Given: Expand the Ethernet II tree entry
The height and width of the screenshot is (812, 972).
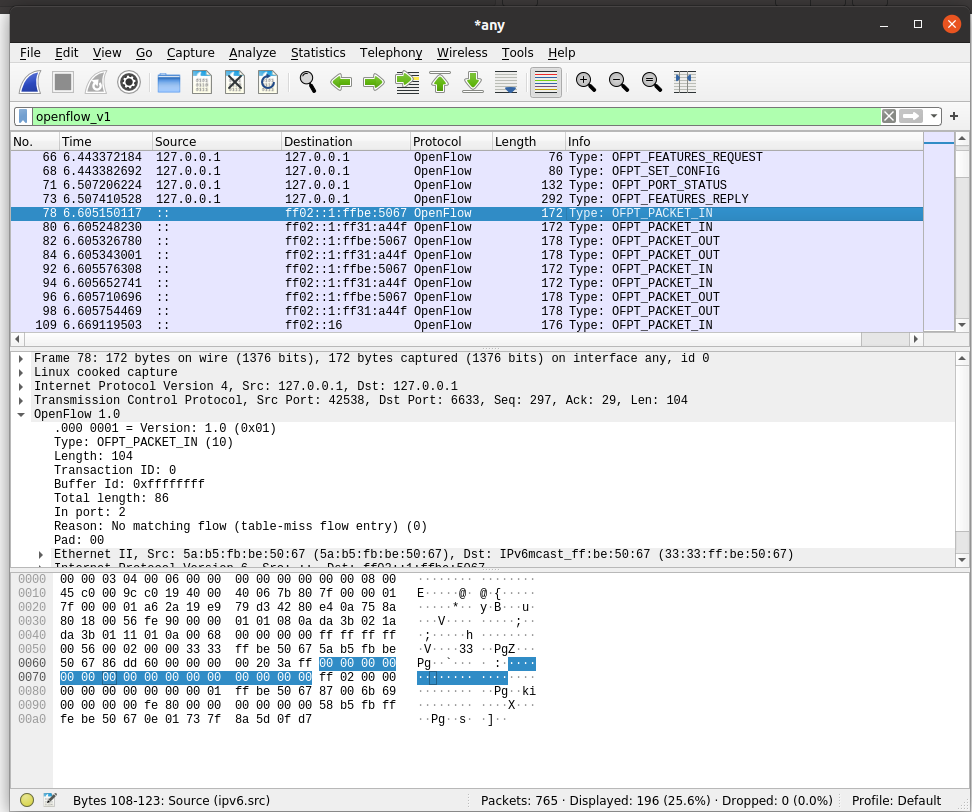Looking at the screenshot, I should pos(41,554).
